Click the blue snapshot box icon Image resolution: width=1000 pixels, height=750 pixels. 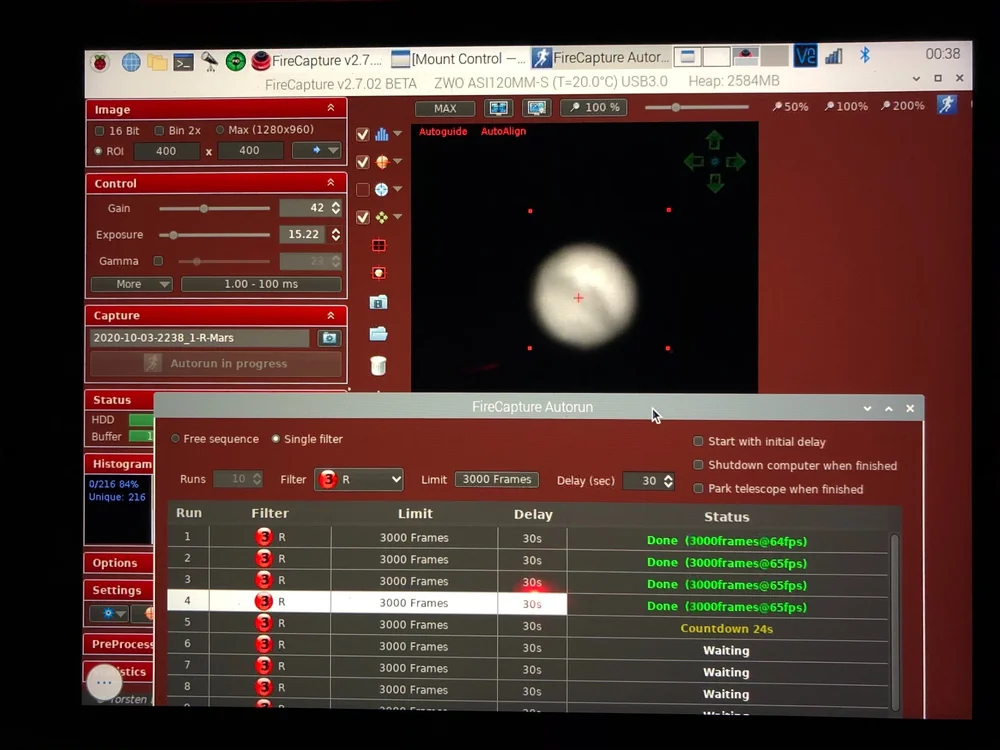pos(379,302)
